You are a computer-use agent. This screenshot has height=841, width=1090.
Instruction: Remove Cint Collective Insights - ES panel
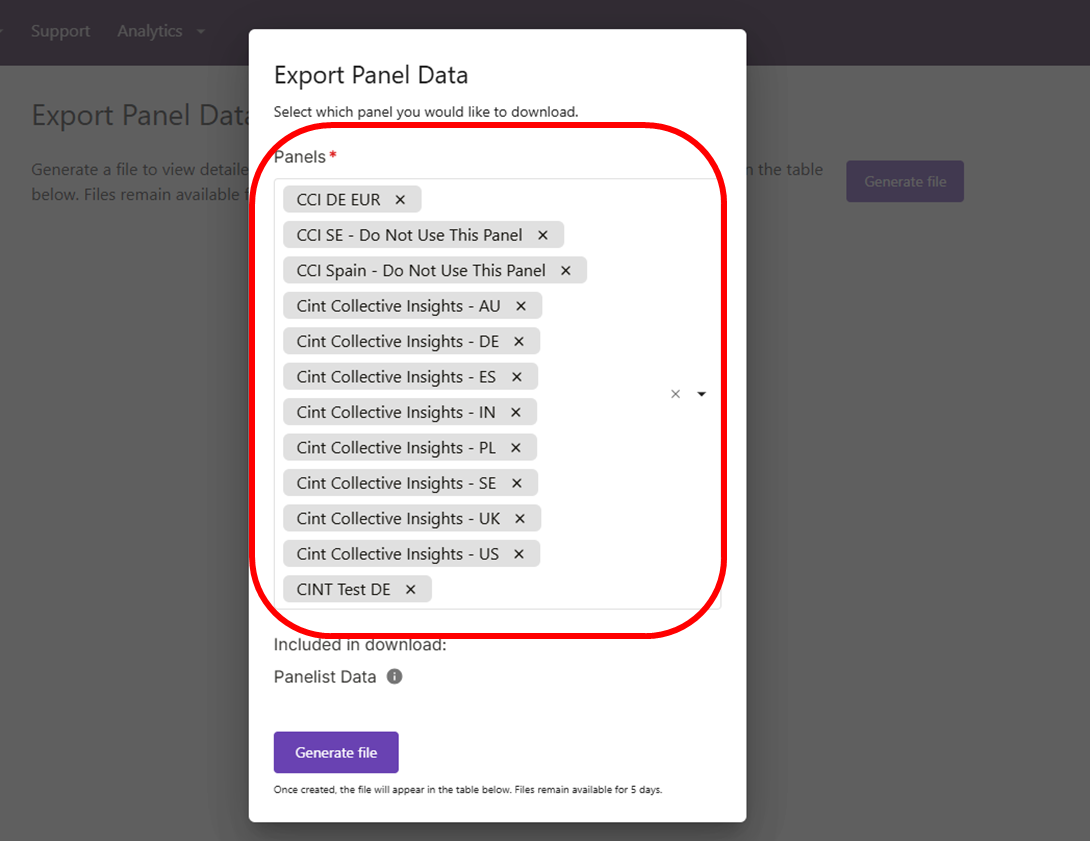516,376
